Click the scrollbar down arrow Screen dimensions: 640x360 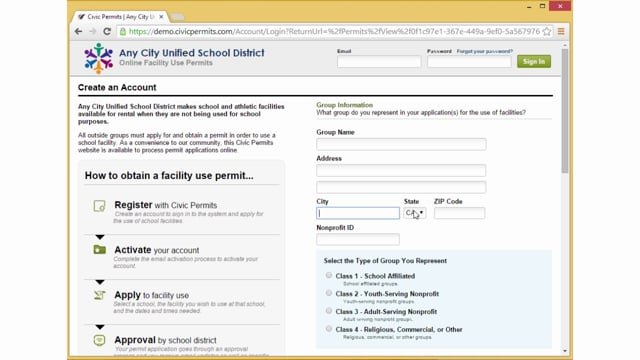point(564,351)
